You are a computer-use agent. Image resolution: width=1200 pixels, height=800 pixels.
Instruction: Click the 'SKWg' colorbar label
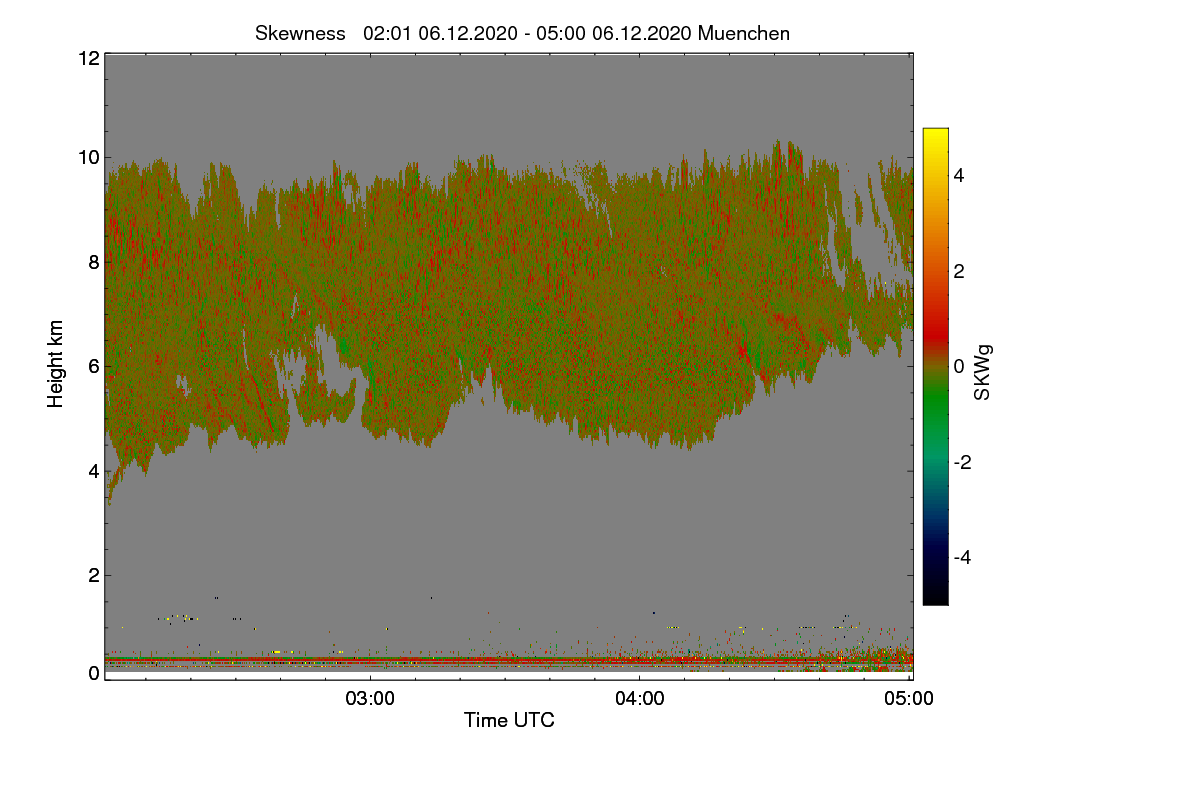[x=983, y=374]
